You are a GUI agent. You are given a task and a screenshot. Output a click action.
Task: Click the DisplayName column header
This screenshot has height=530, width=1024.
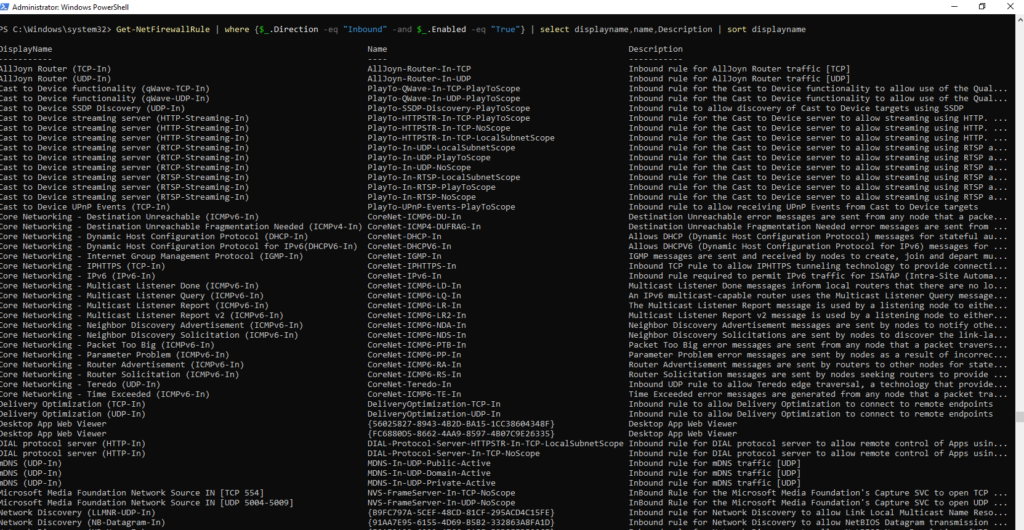click(x=26, y=49)
